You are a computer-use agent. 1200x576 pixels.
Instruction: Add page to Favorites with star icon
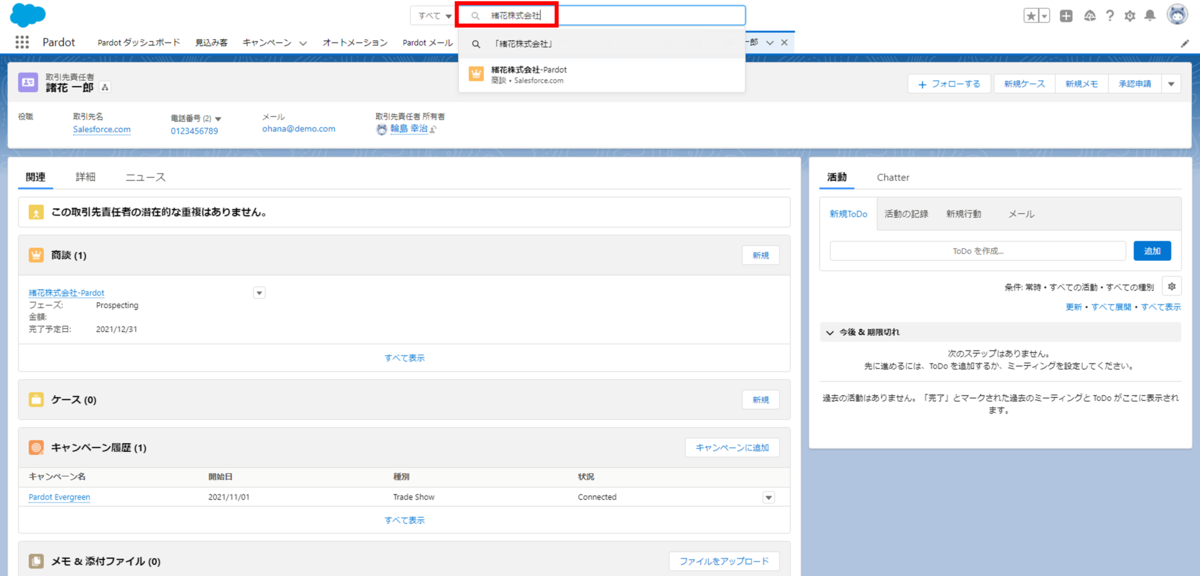click(x=1031, y=16)
